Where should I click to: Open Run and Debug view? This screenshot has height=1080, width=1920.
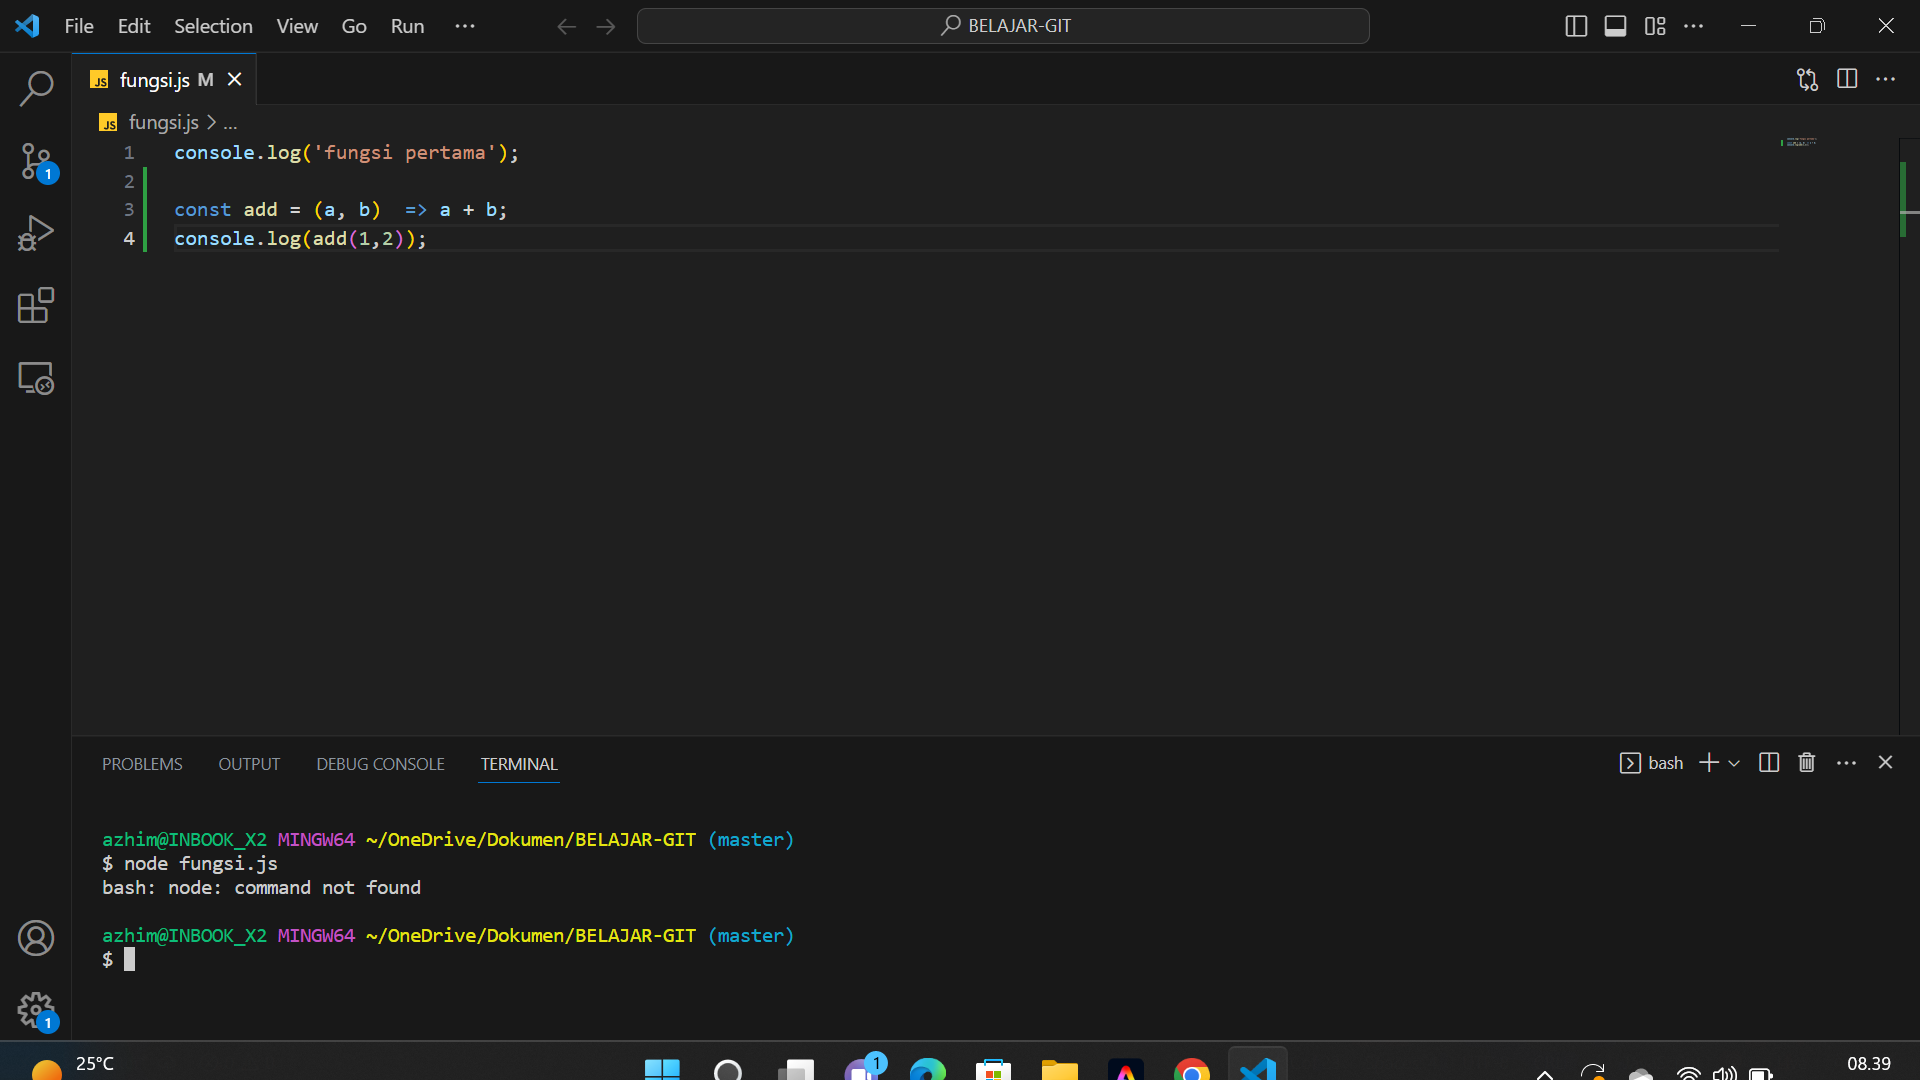(x=36, y=233)
